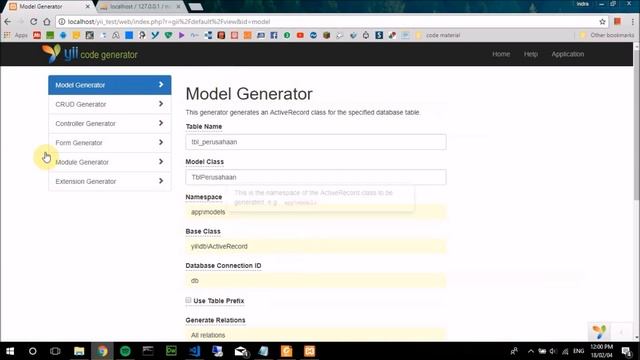Click the chevron on the Form Generator row
The height and width of the screenshot is (360, 640).
click(161, 142)
